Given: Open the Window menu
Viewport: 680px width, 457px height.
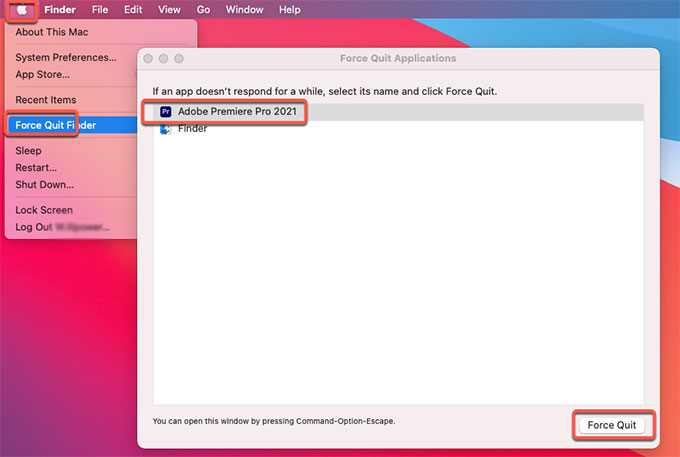Looking at the screenshot, I should tap(245, 10).
